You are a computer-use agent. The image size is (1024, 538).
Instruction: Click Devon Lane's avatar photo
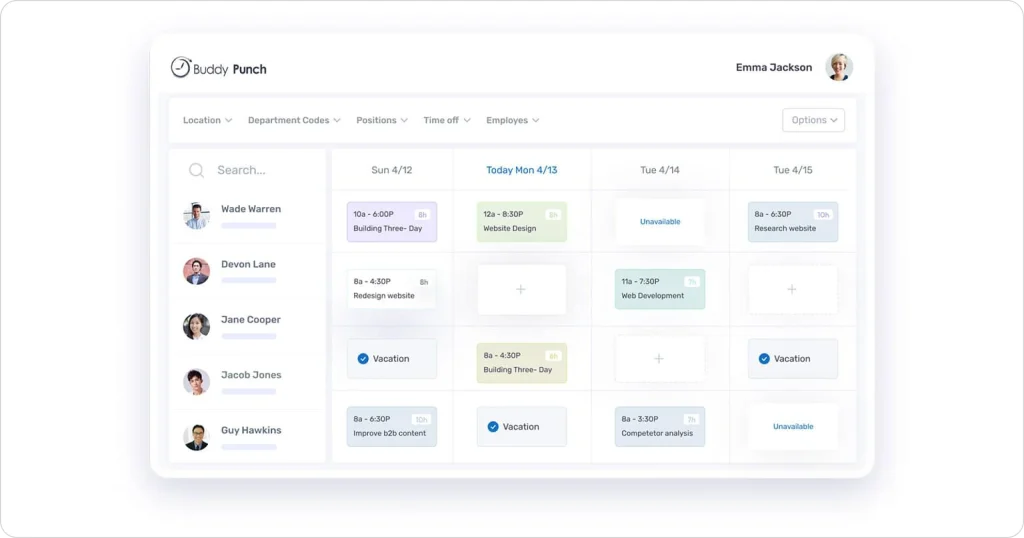pos(196,271)
